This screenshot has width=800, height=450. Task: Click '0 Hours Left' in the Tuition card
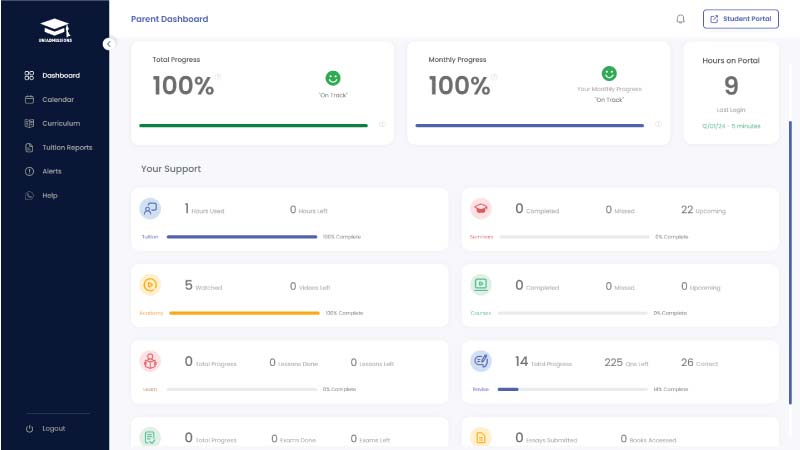309,210
